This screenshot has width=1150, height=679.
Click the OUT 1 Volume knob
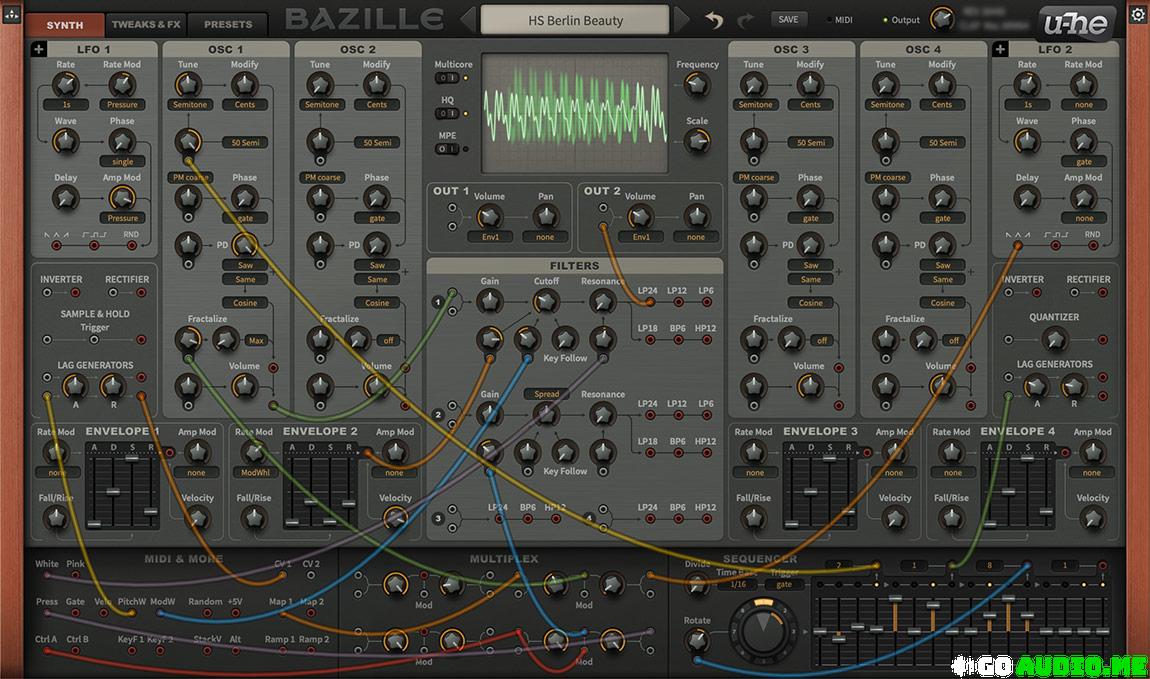[x=489, y=216]
